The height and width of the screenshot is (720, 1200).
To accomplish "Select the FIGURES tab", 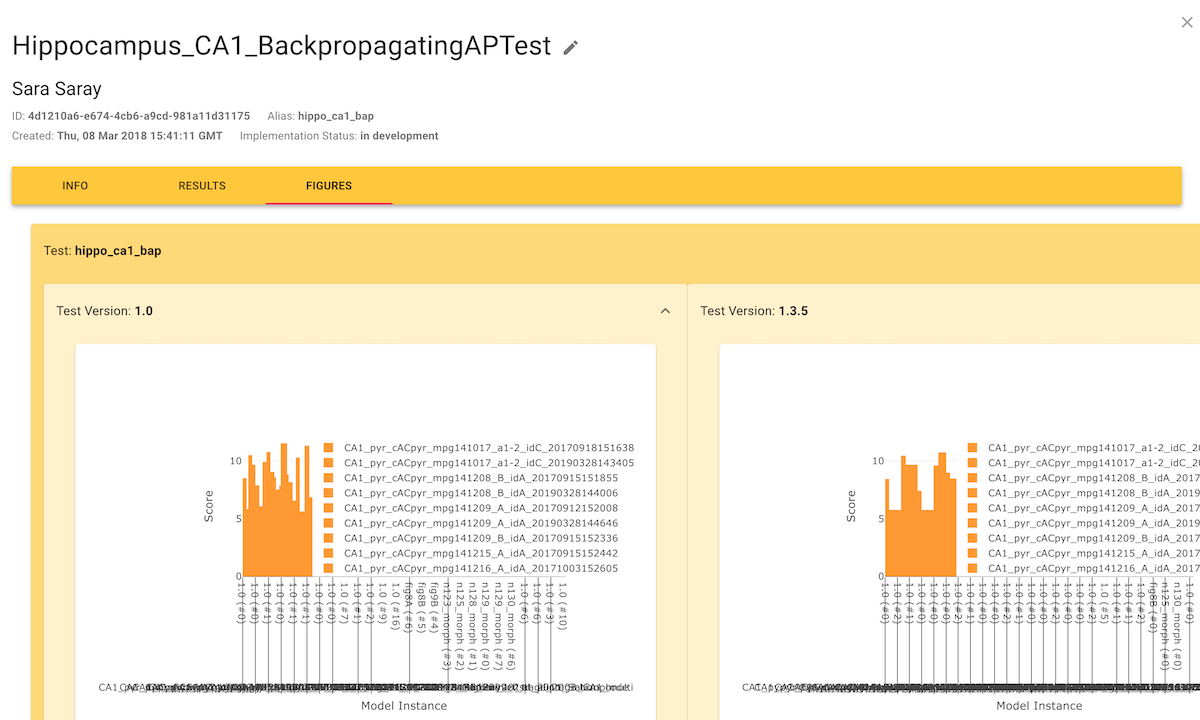I will pos(328,186).
